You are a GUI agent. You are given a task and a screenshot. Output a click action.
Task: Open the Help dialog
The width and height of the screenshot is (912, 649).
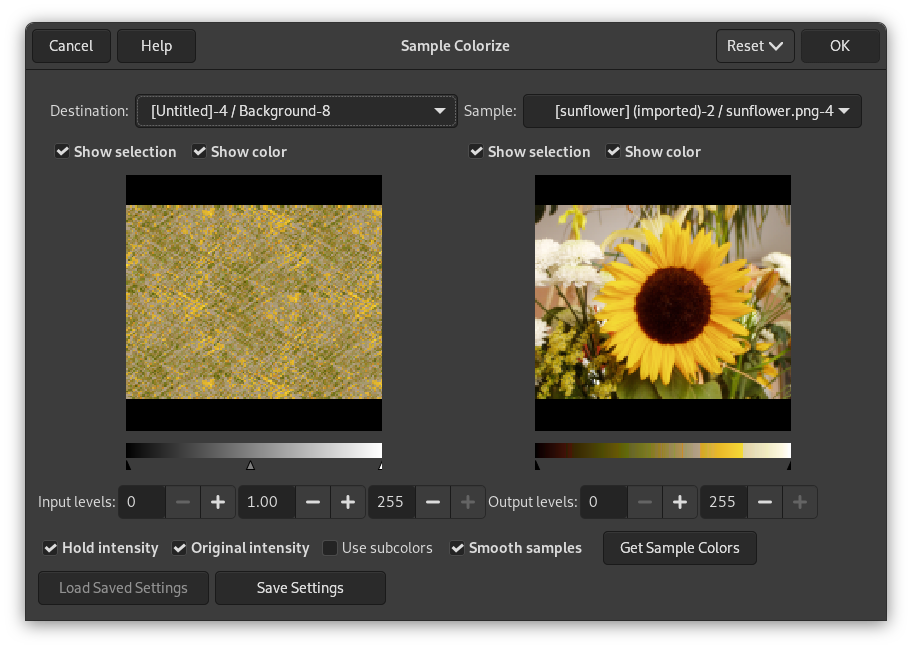click(156, 45)
